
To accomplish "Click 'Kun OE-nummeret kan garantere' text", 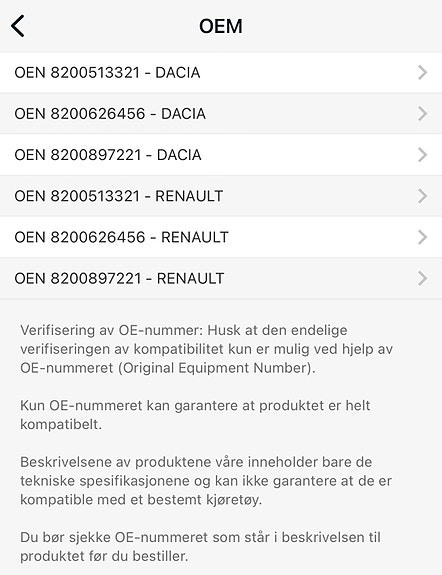I will tap(195, 415).
